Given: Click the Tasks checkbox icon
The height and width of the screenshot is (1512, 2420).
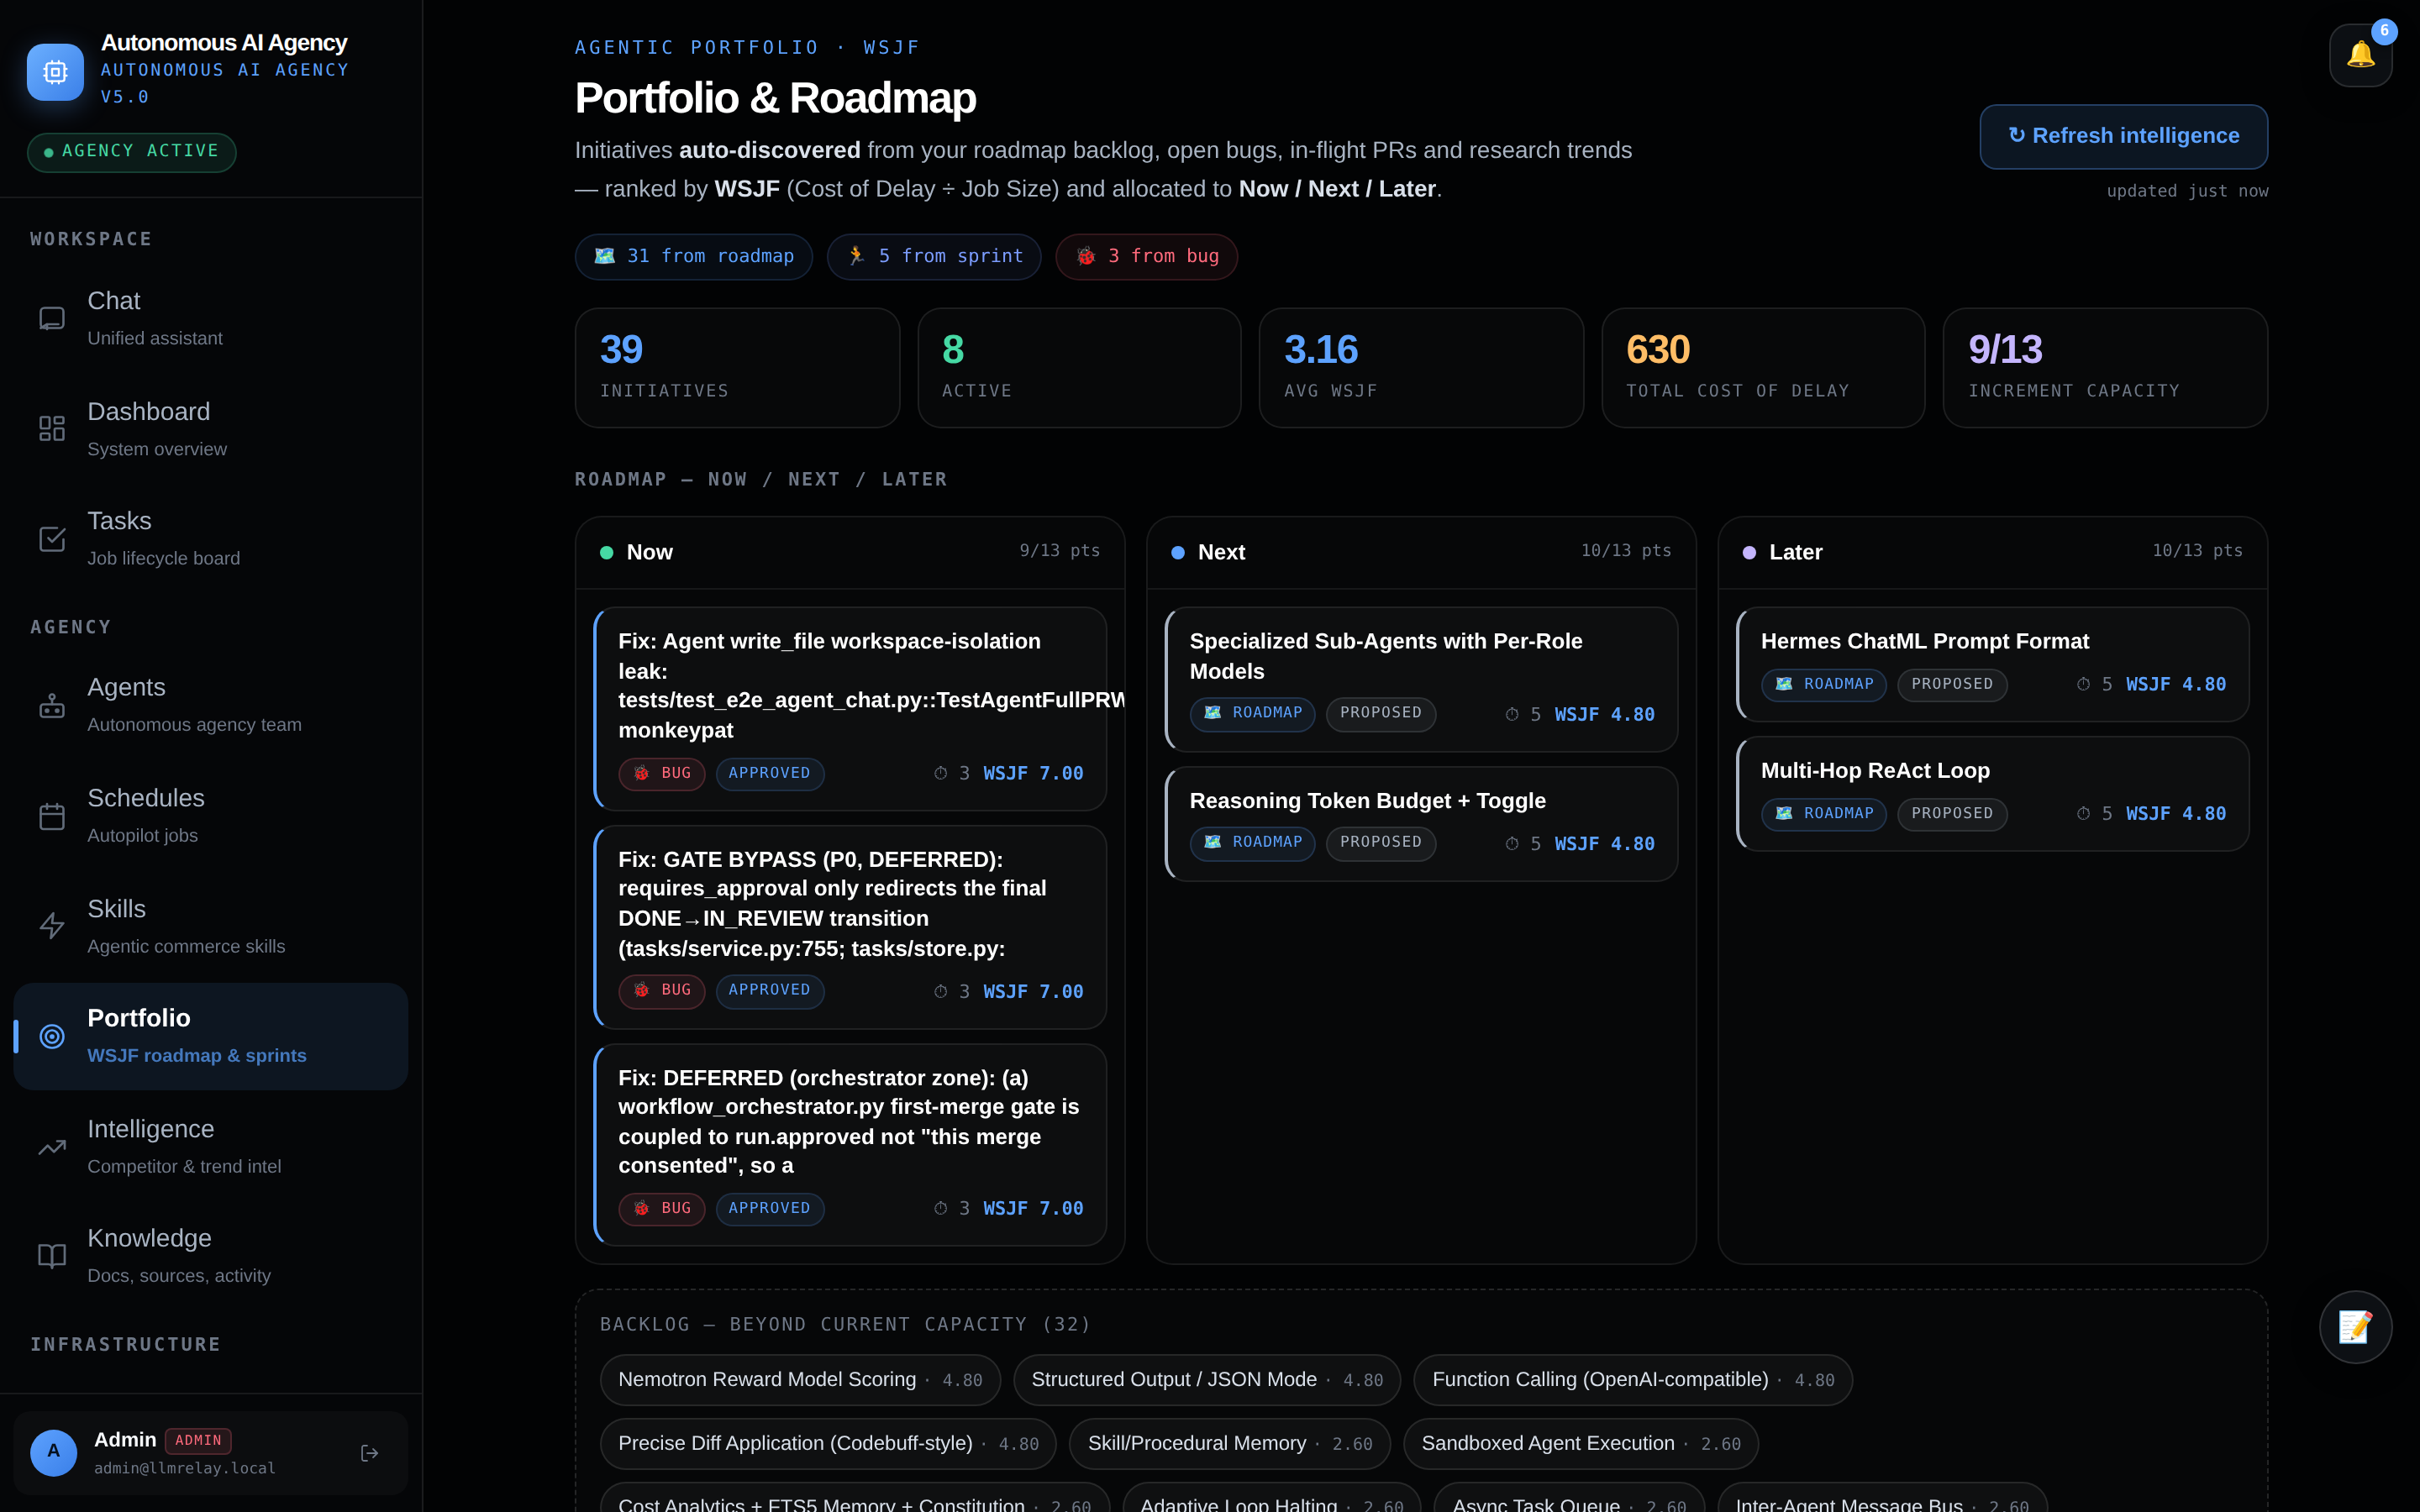Looking at the screenshot, I should [52, 539].
